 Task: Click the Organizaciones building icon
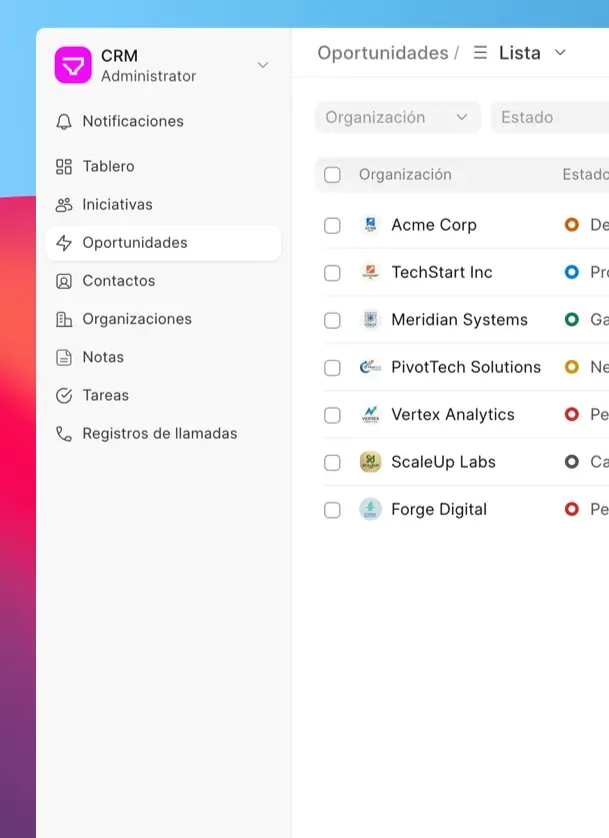(64, 319)
